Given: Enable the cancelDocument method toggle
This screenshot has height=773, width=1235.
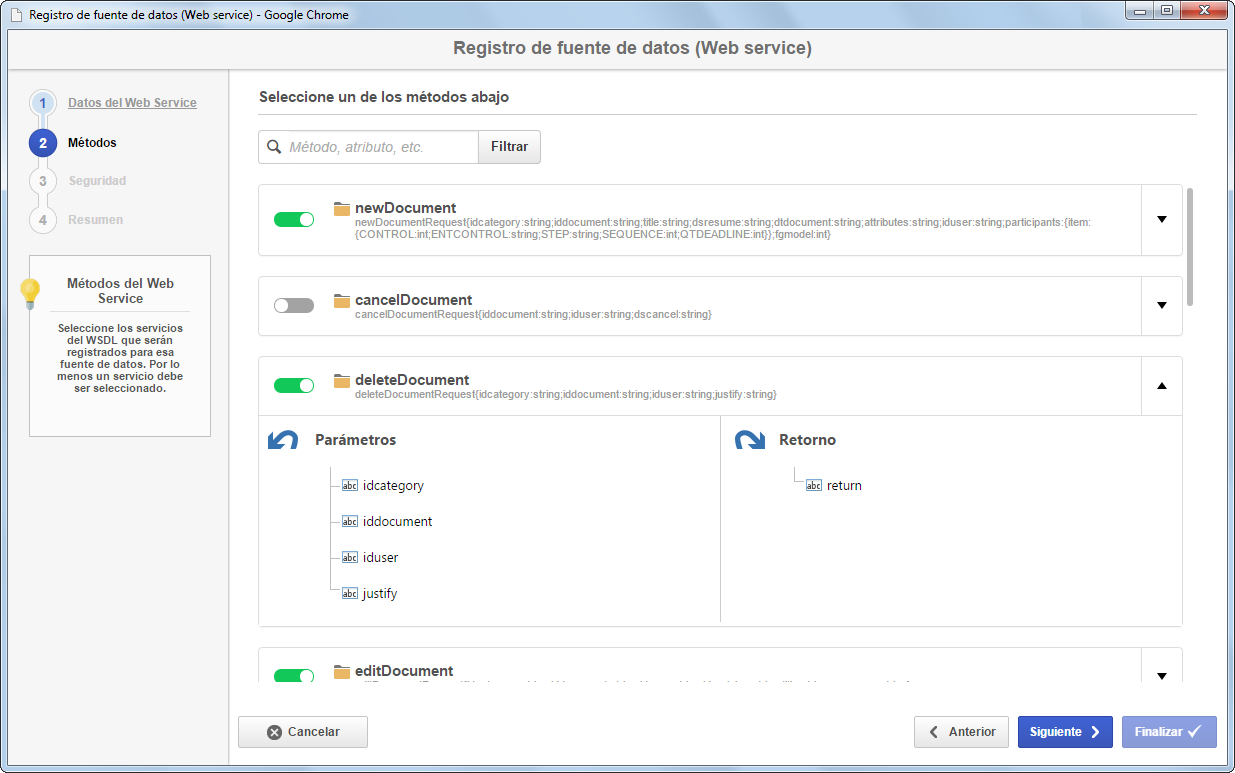Looking at the screenshot, I should tap(294, 305).
